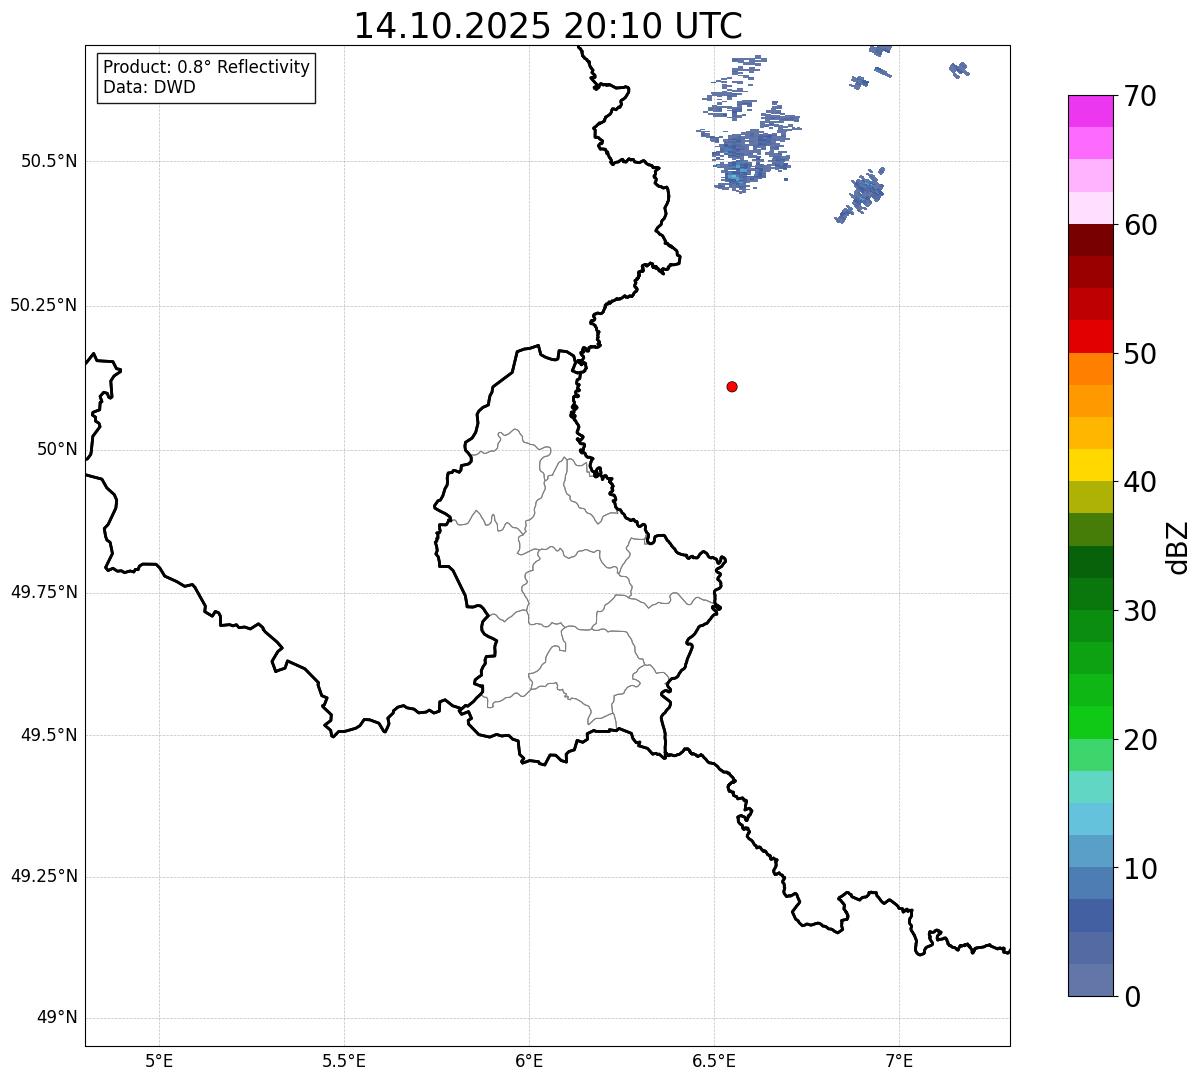
Task: Click the 5°E longitude label
Action: coord(159,1061)
